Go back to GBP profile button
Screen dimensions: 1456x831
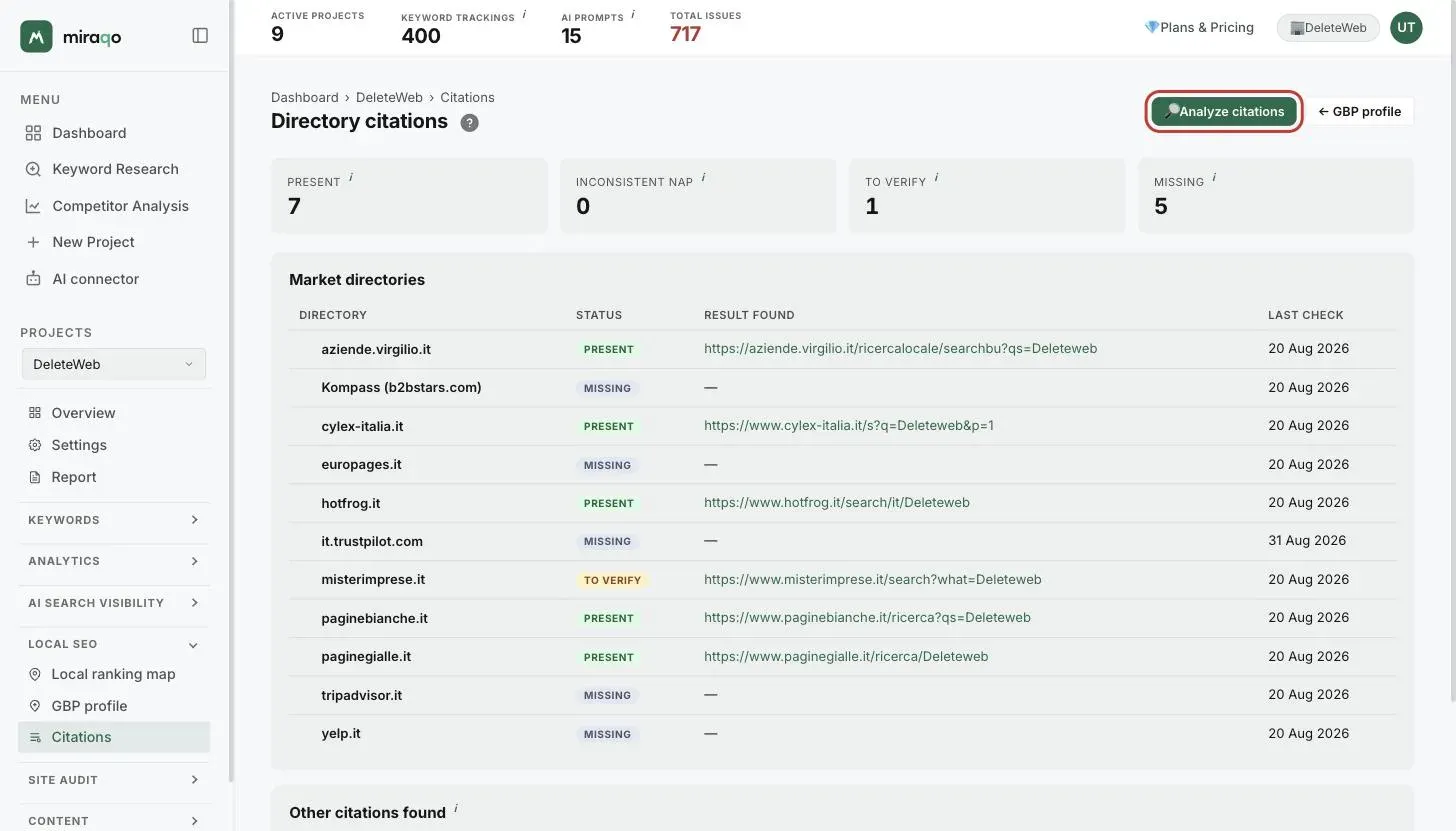pyautogui.click(x=1360, y=111)
